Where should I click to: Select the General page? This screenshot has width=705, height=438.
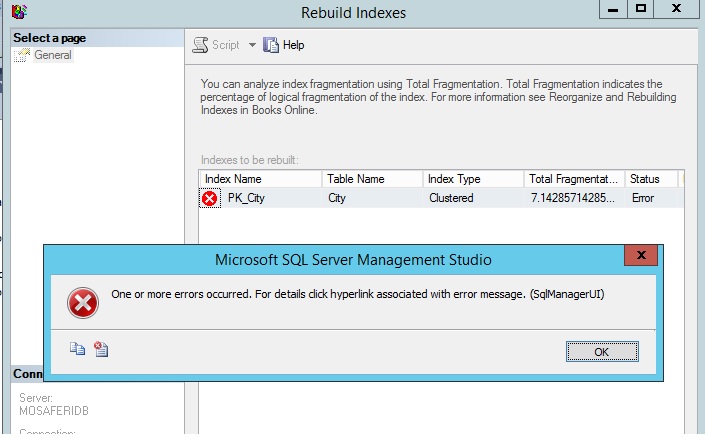click(x=53, y=55)
